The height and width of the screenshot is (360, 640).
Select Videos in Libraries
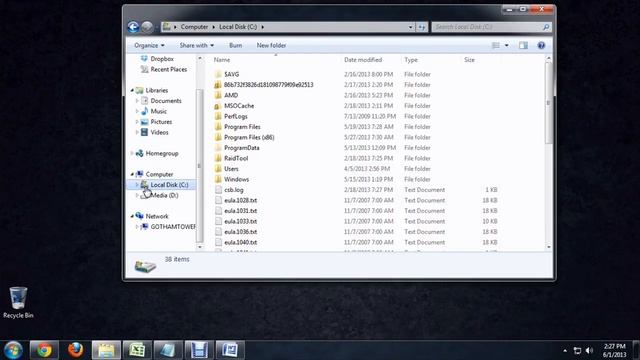(160, 132)
